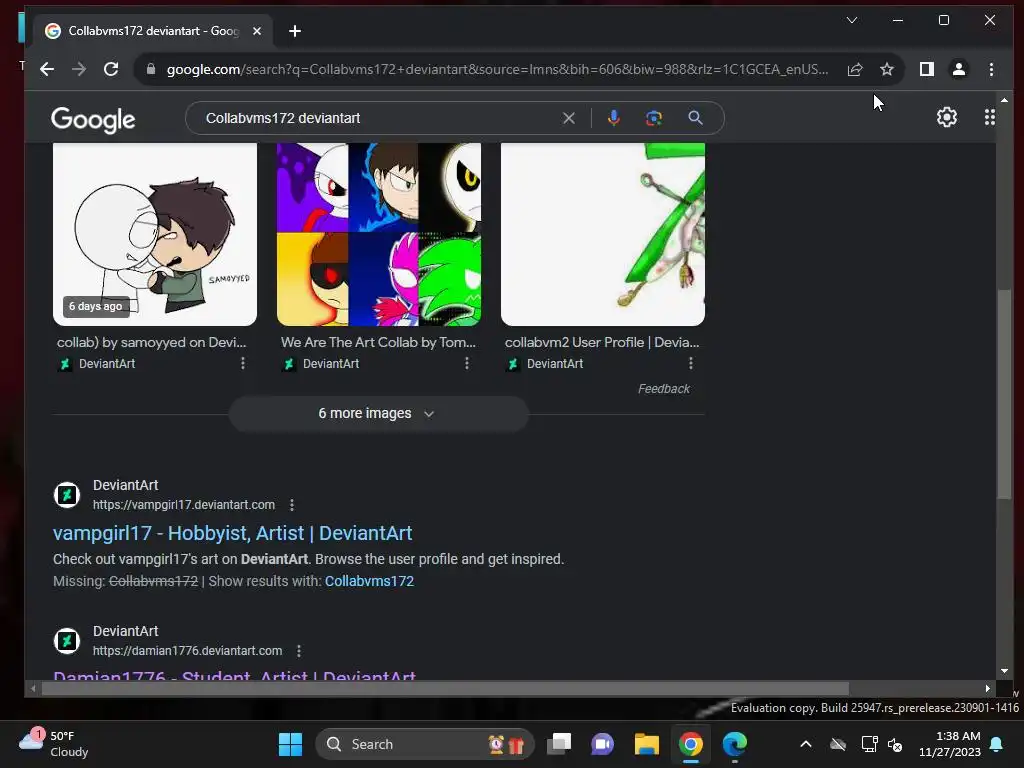The image size is (1024, 768).
Task: Click the network icon in system tray
Action: coord(869,744)
